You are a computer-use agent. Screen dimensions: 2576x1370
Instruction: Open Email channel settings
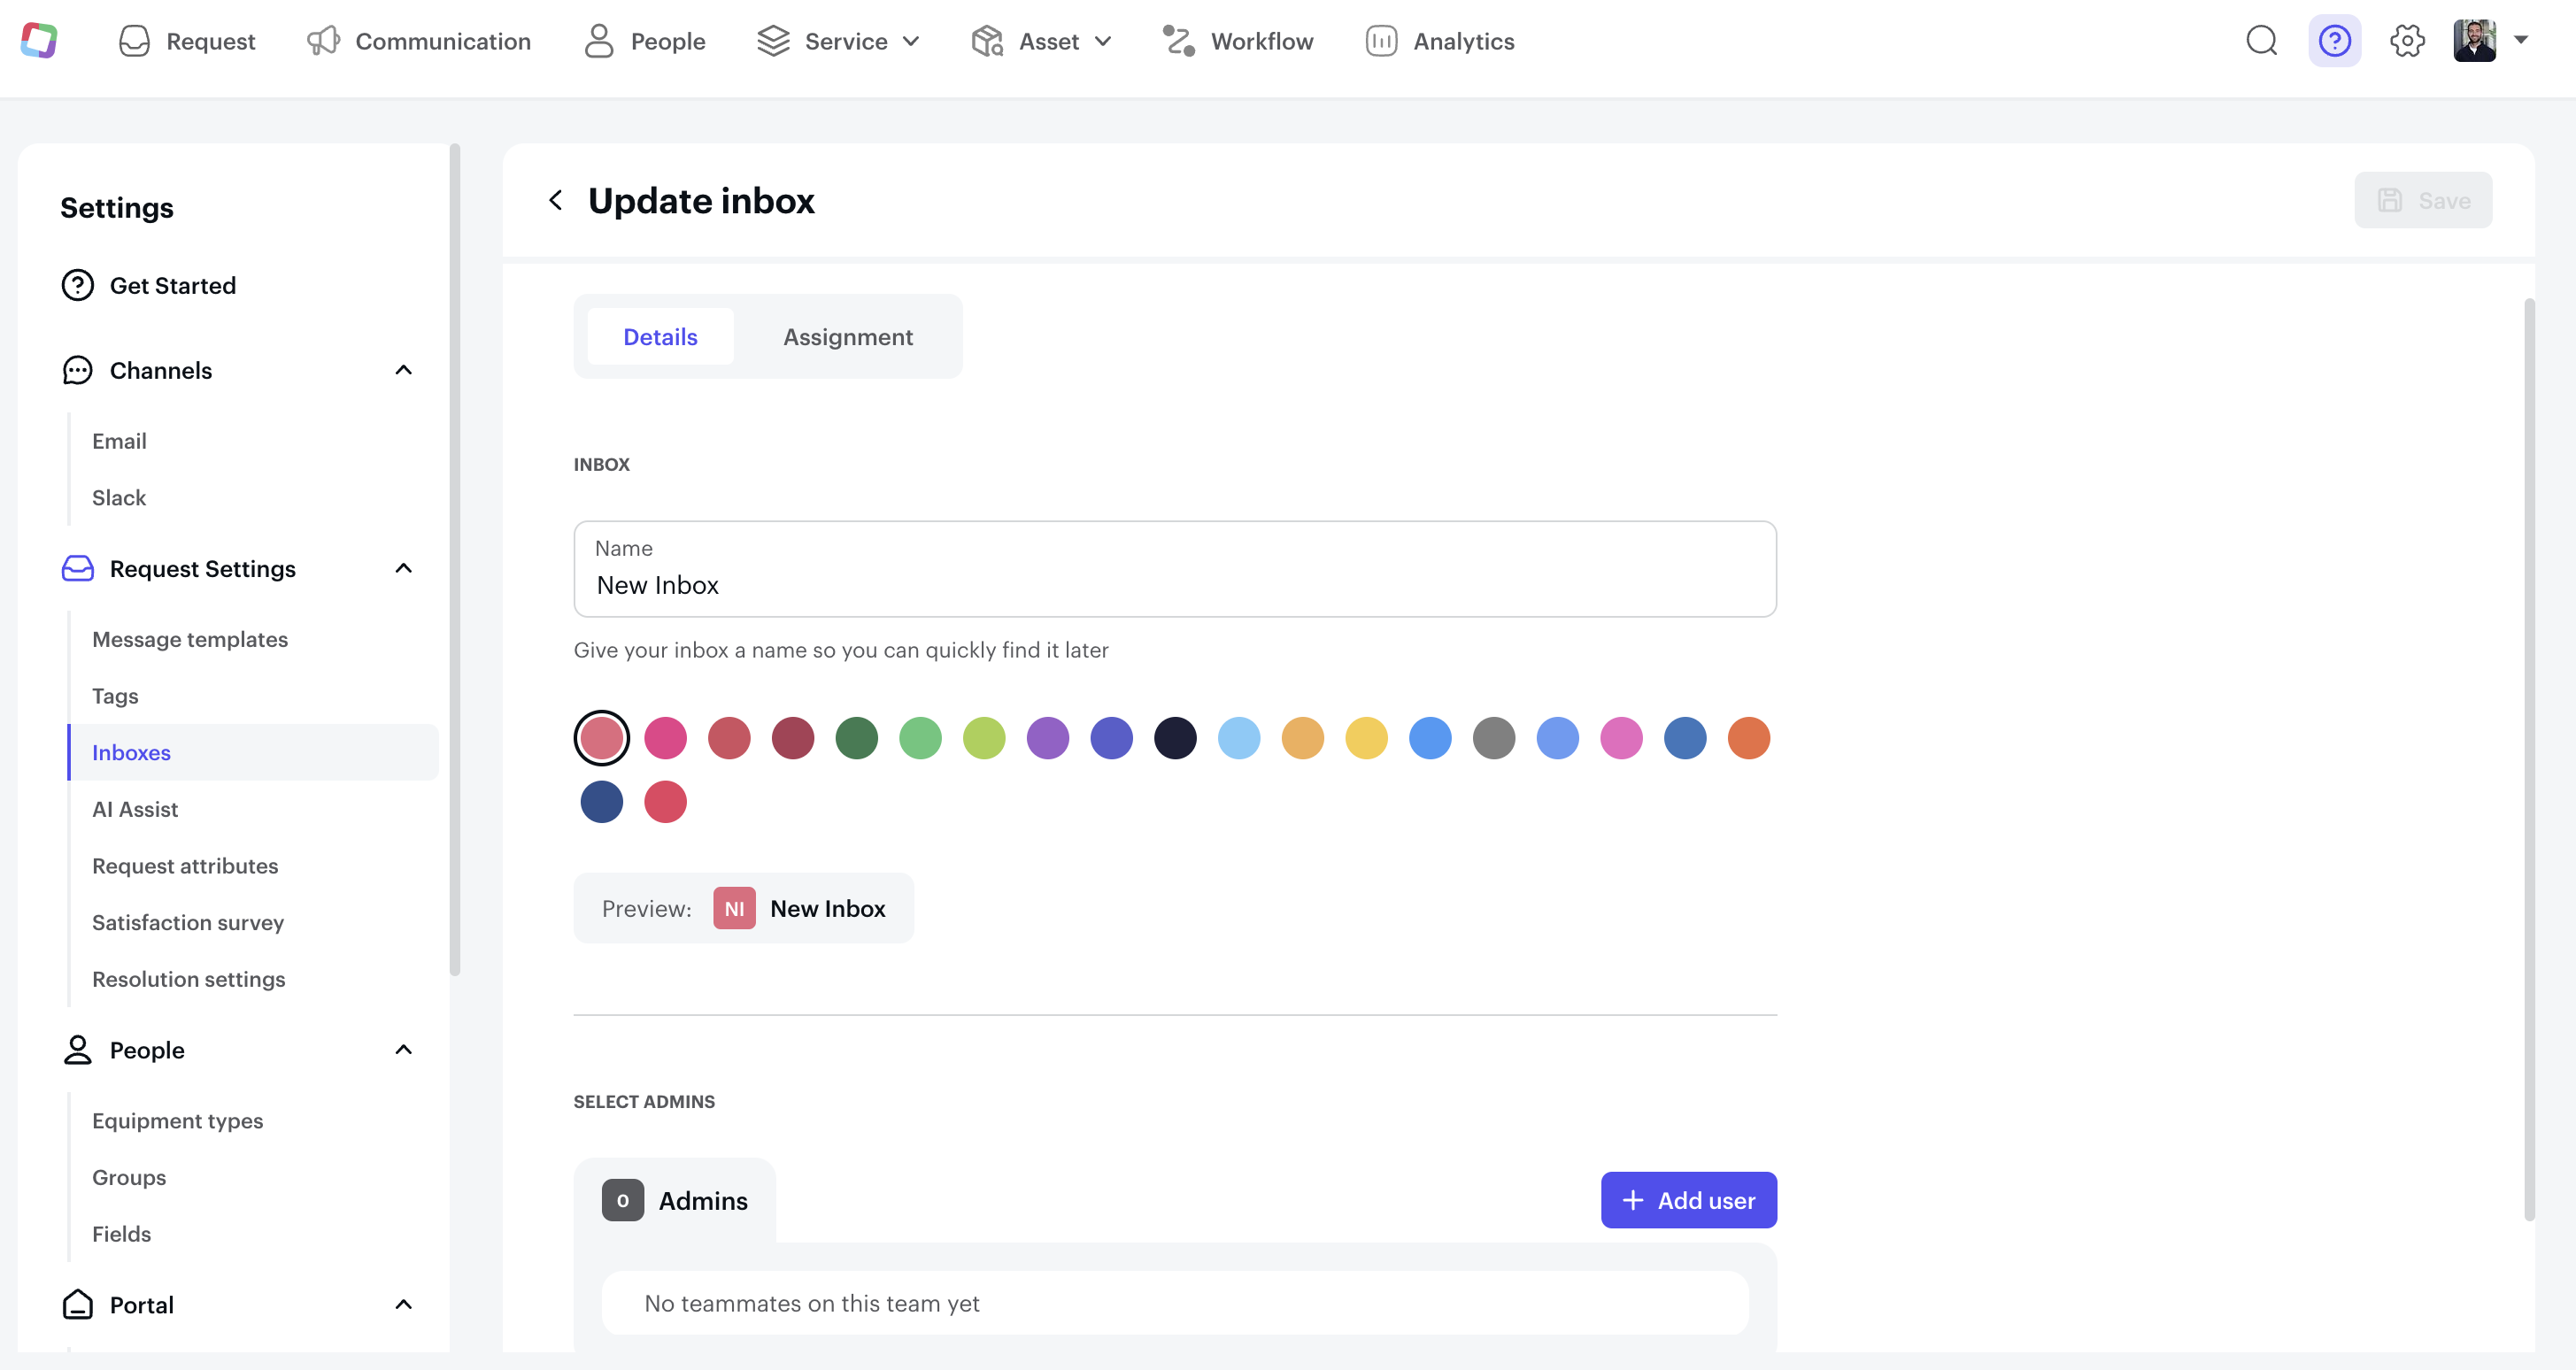pyautogui.click(x=119, y=441)
